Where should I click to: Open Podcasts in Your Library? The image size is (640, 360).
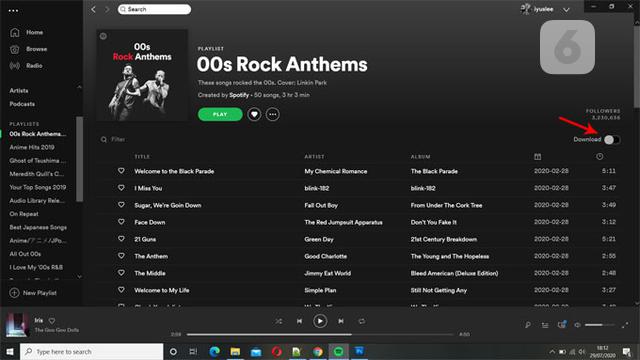coord(22,104)
